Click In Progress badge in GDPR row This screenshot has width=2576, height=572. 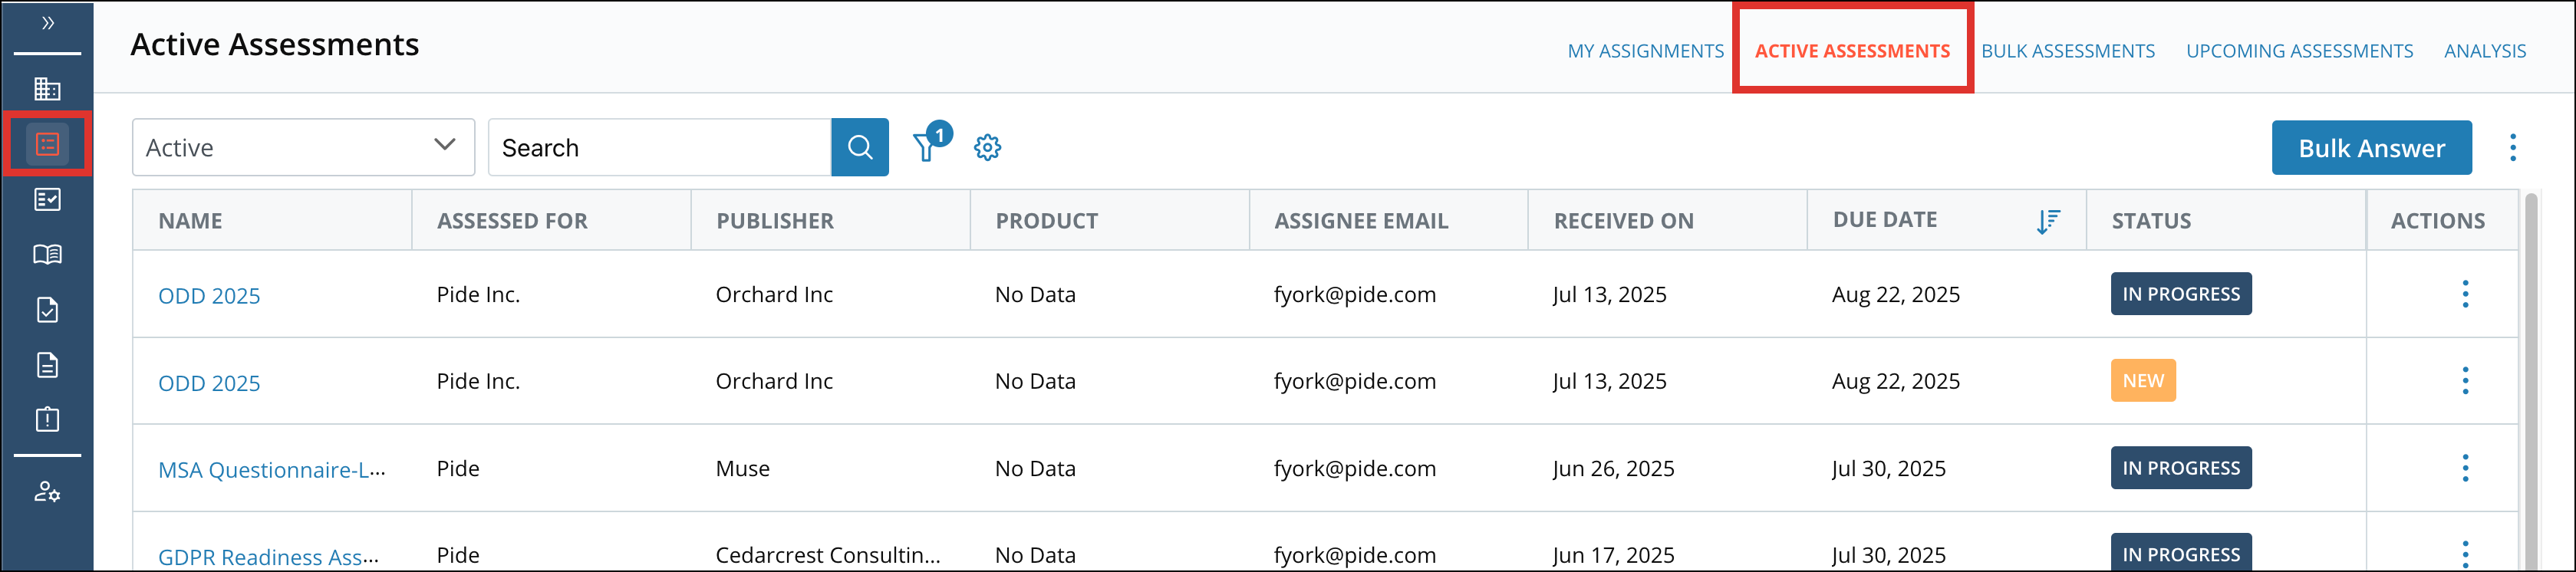point(2181,552)
